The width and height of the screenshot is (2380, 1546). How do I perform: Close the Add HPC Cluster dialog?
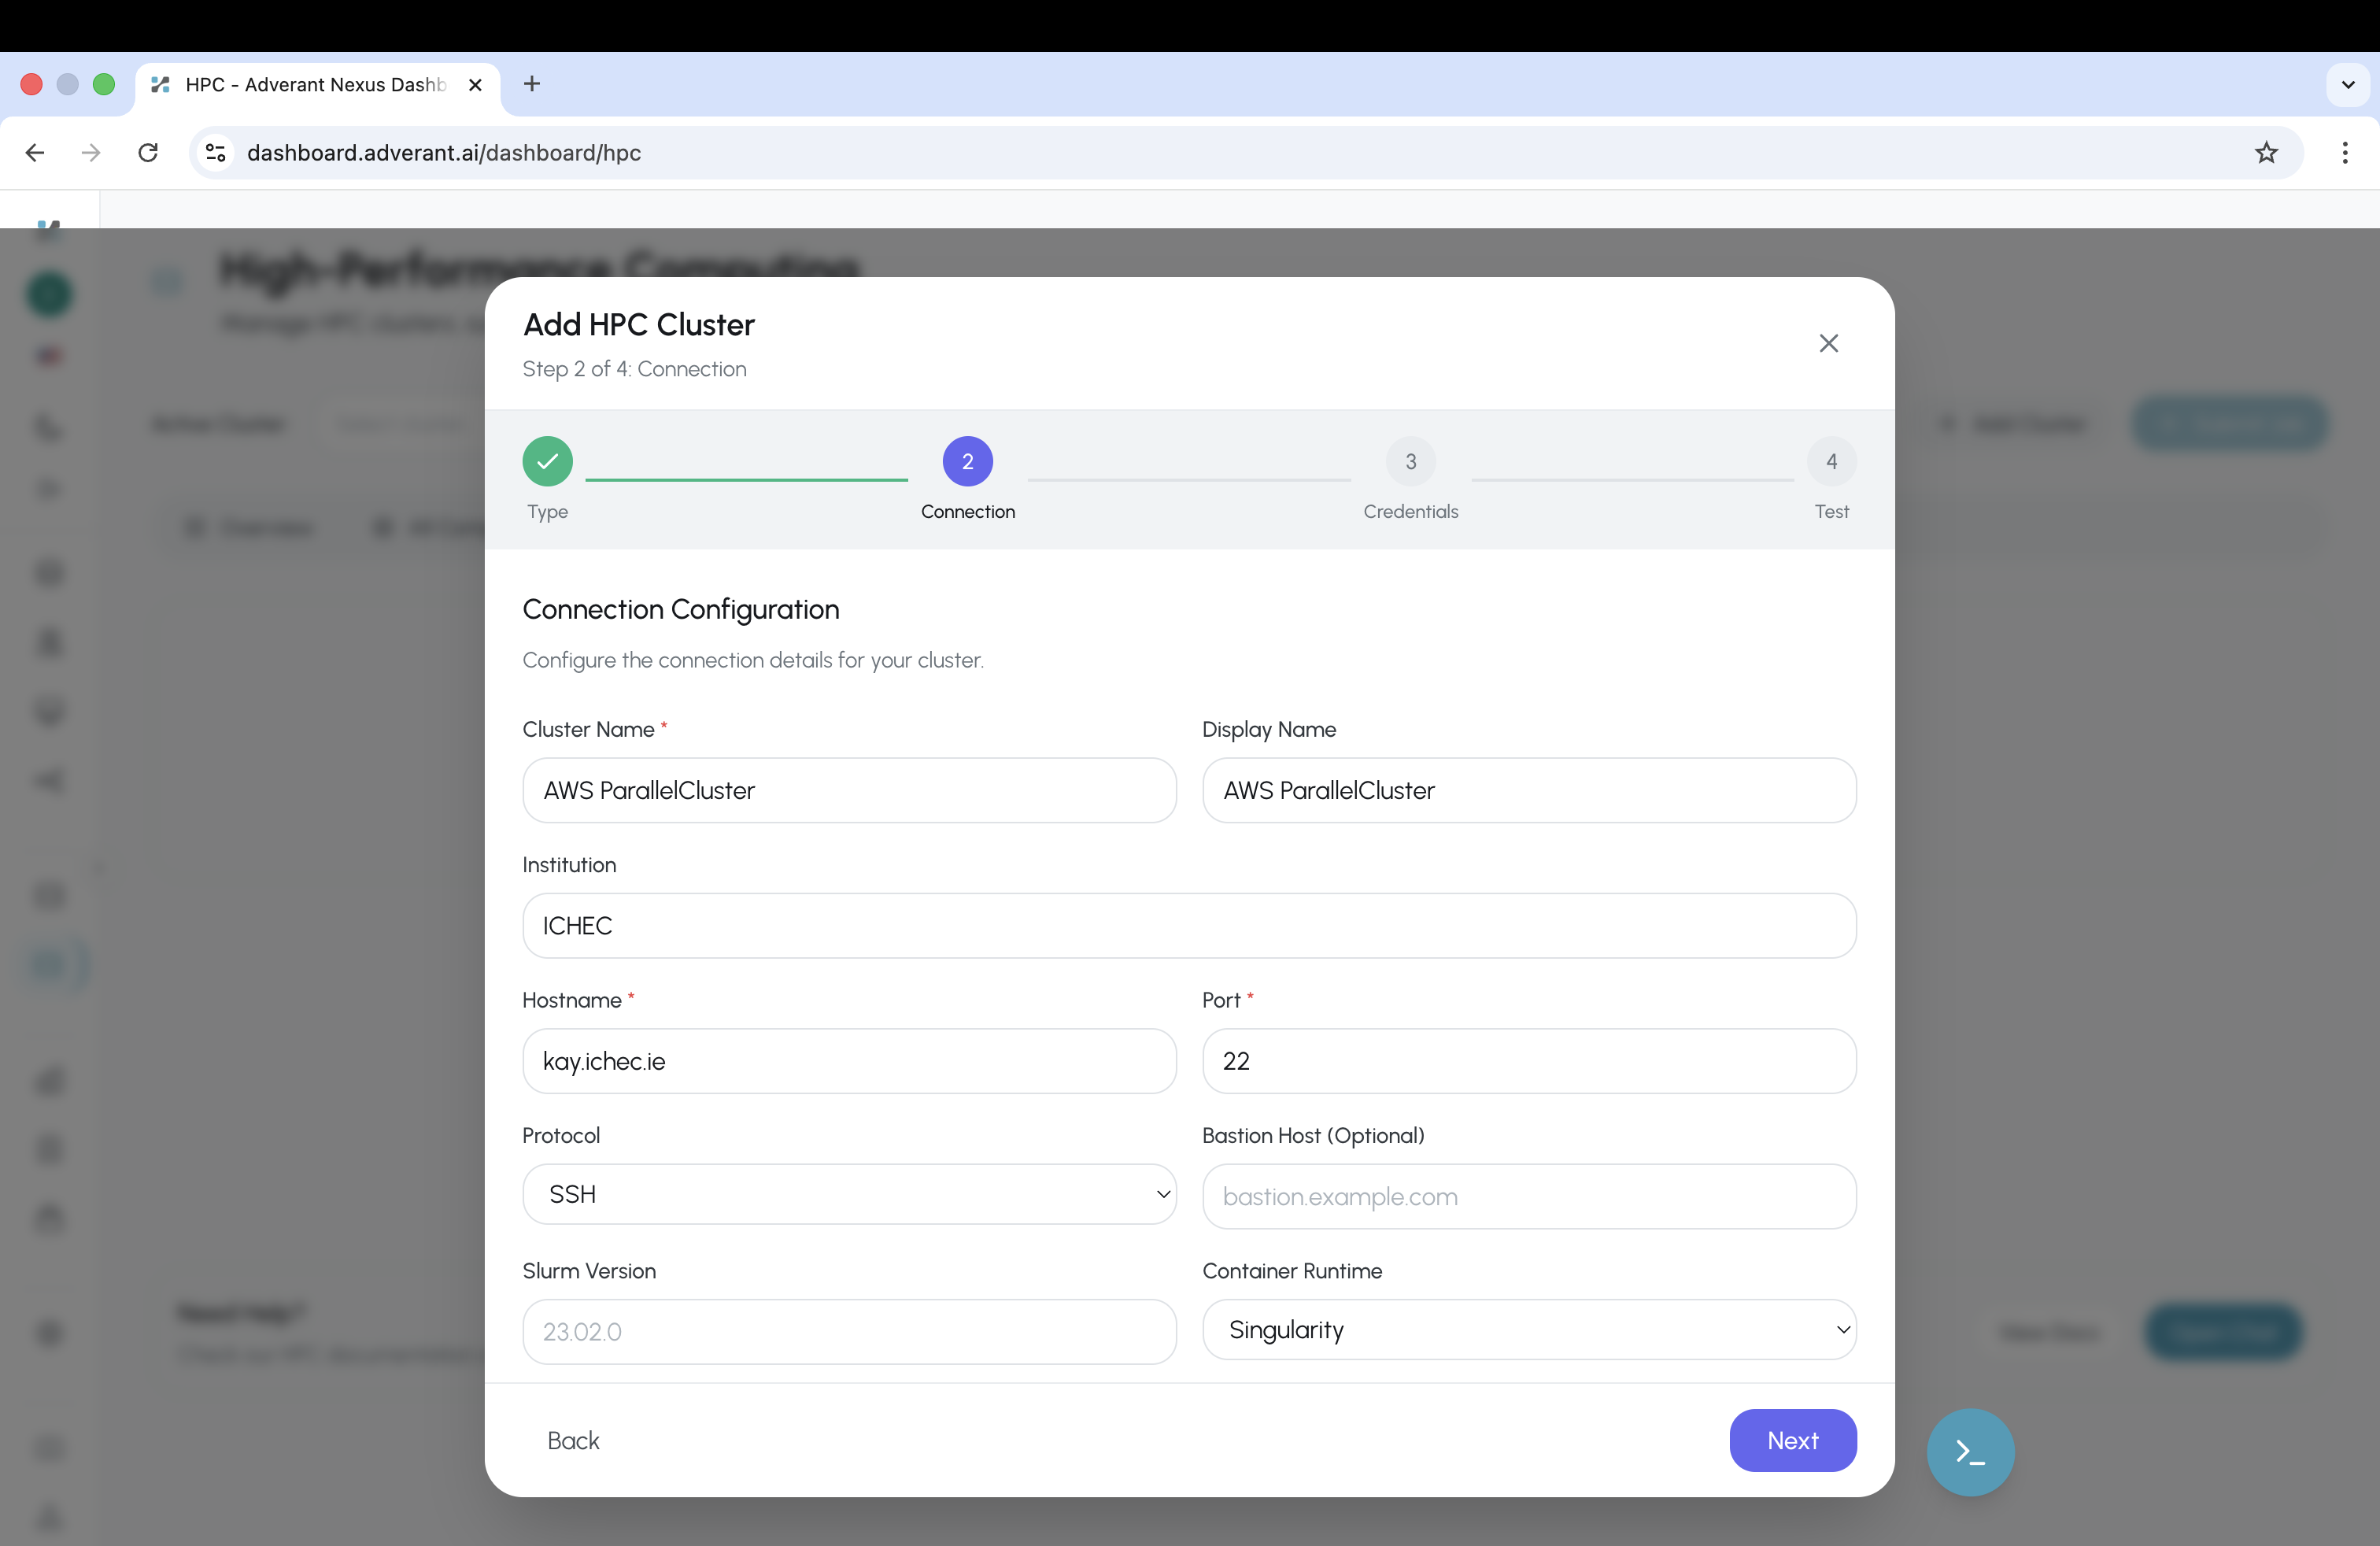tap(1828, 343)
